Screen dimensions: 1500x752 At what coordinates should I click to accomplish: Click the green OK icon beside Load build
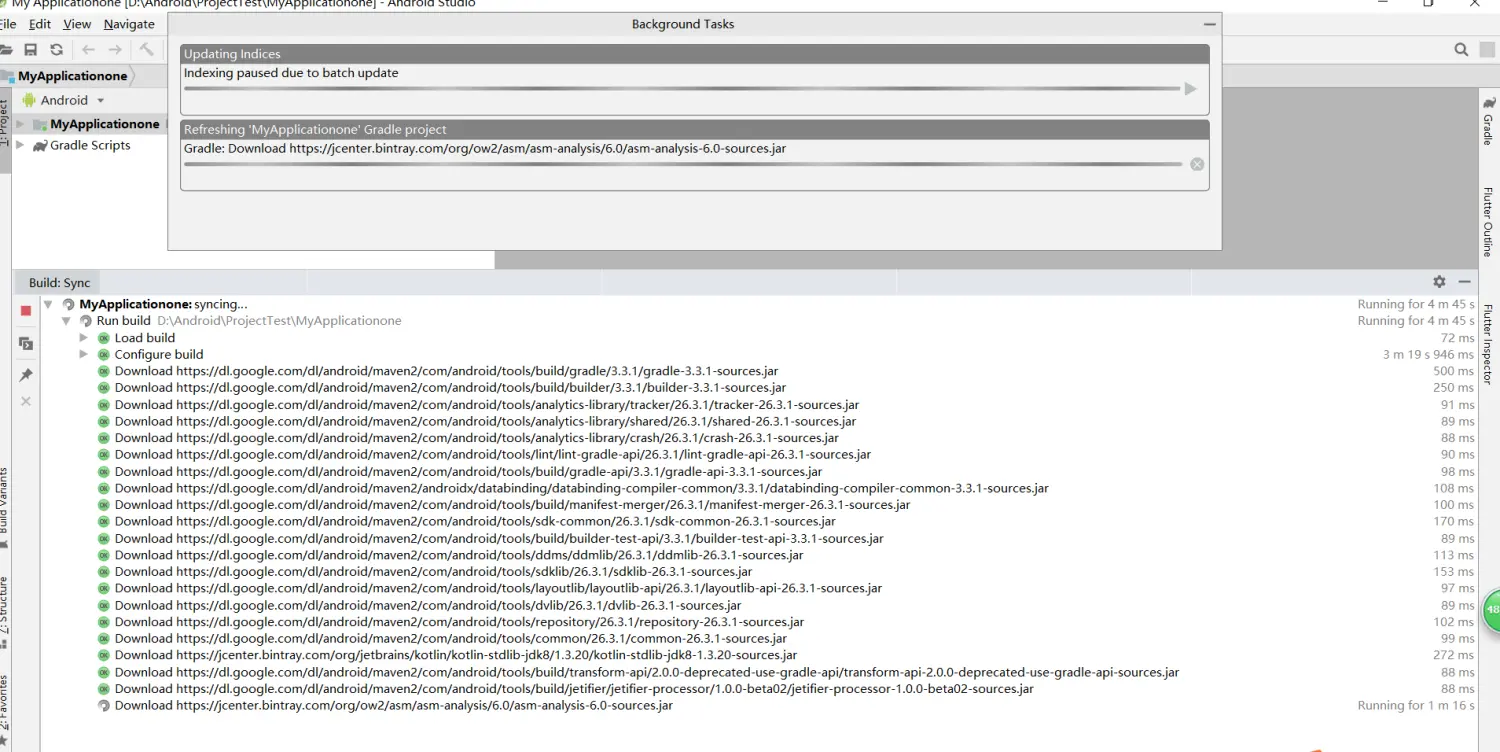click(104, 338)
